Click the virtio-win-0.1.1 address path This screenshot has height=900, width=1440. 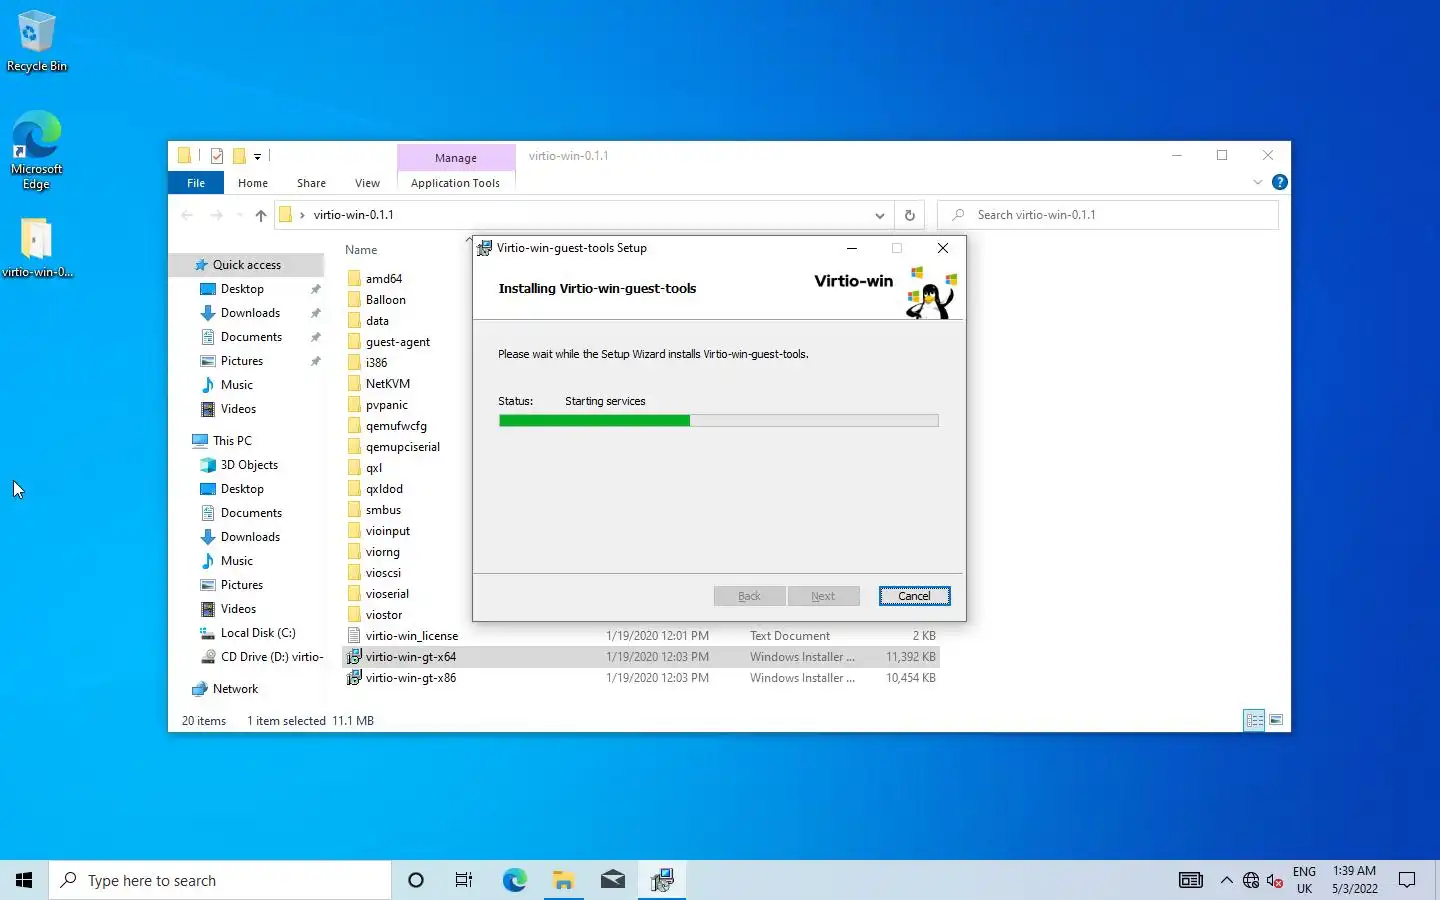(x=353, y=215)
